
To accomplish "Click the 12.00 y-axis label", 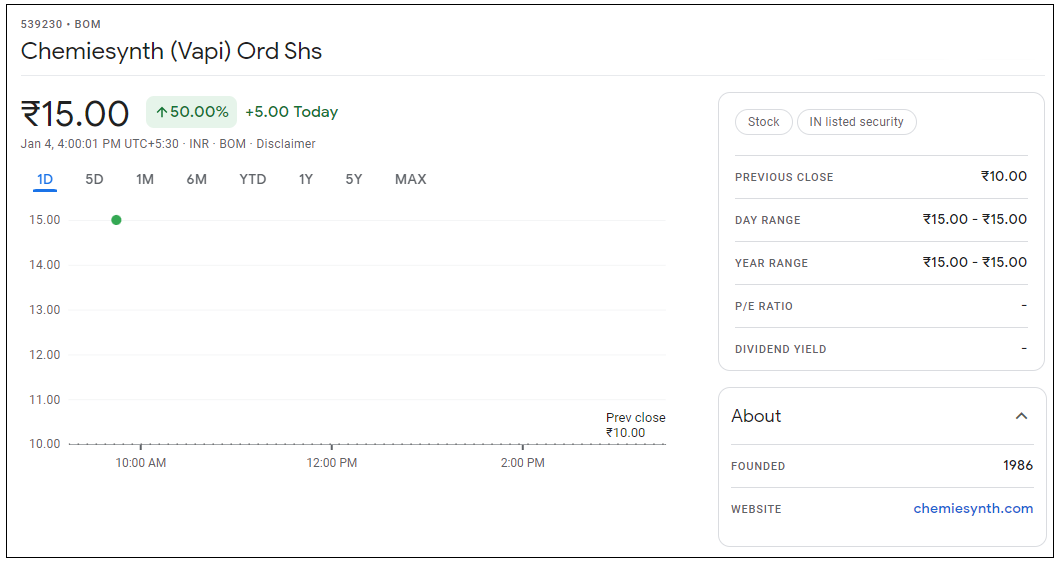I will click(45, 354).
